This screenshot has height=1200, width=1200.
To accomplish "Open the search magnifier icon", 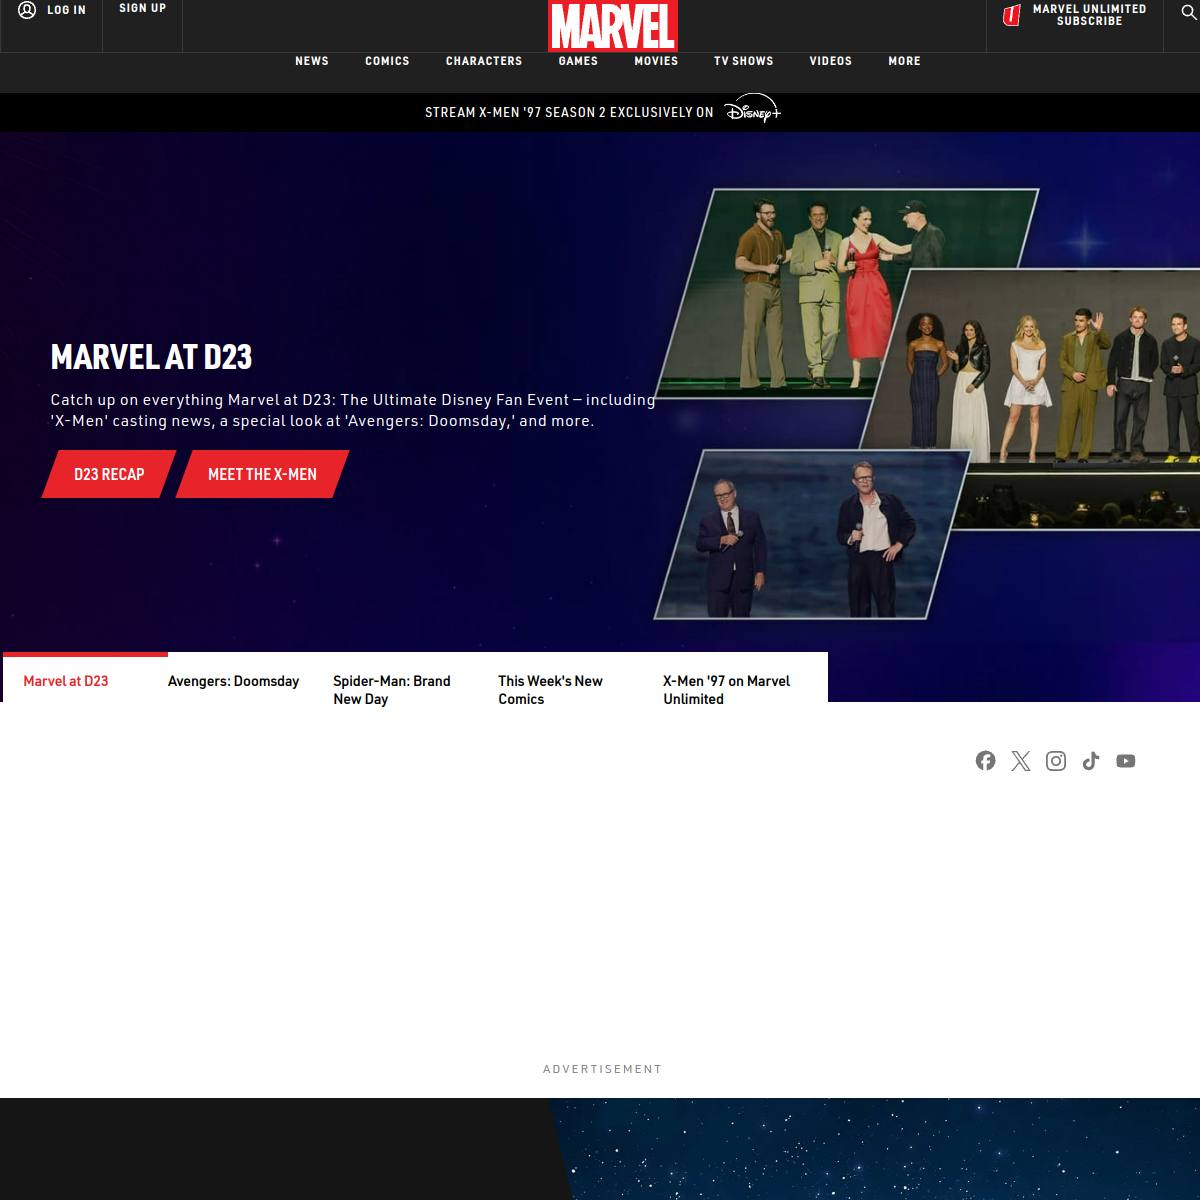I will [1189, 12].
